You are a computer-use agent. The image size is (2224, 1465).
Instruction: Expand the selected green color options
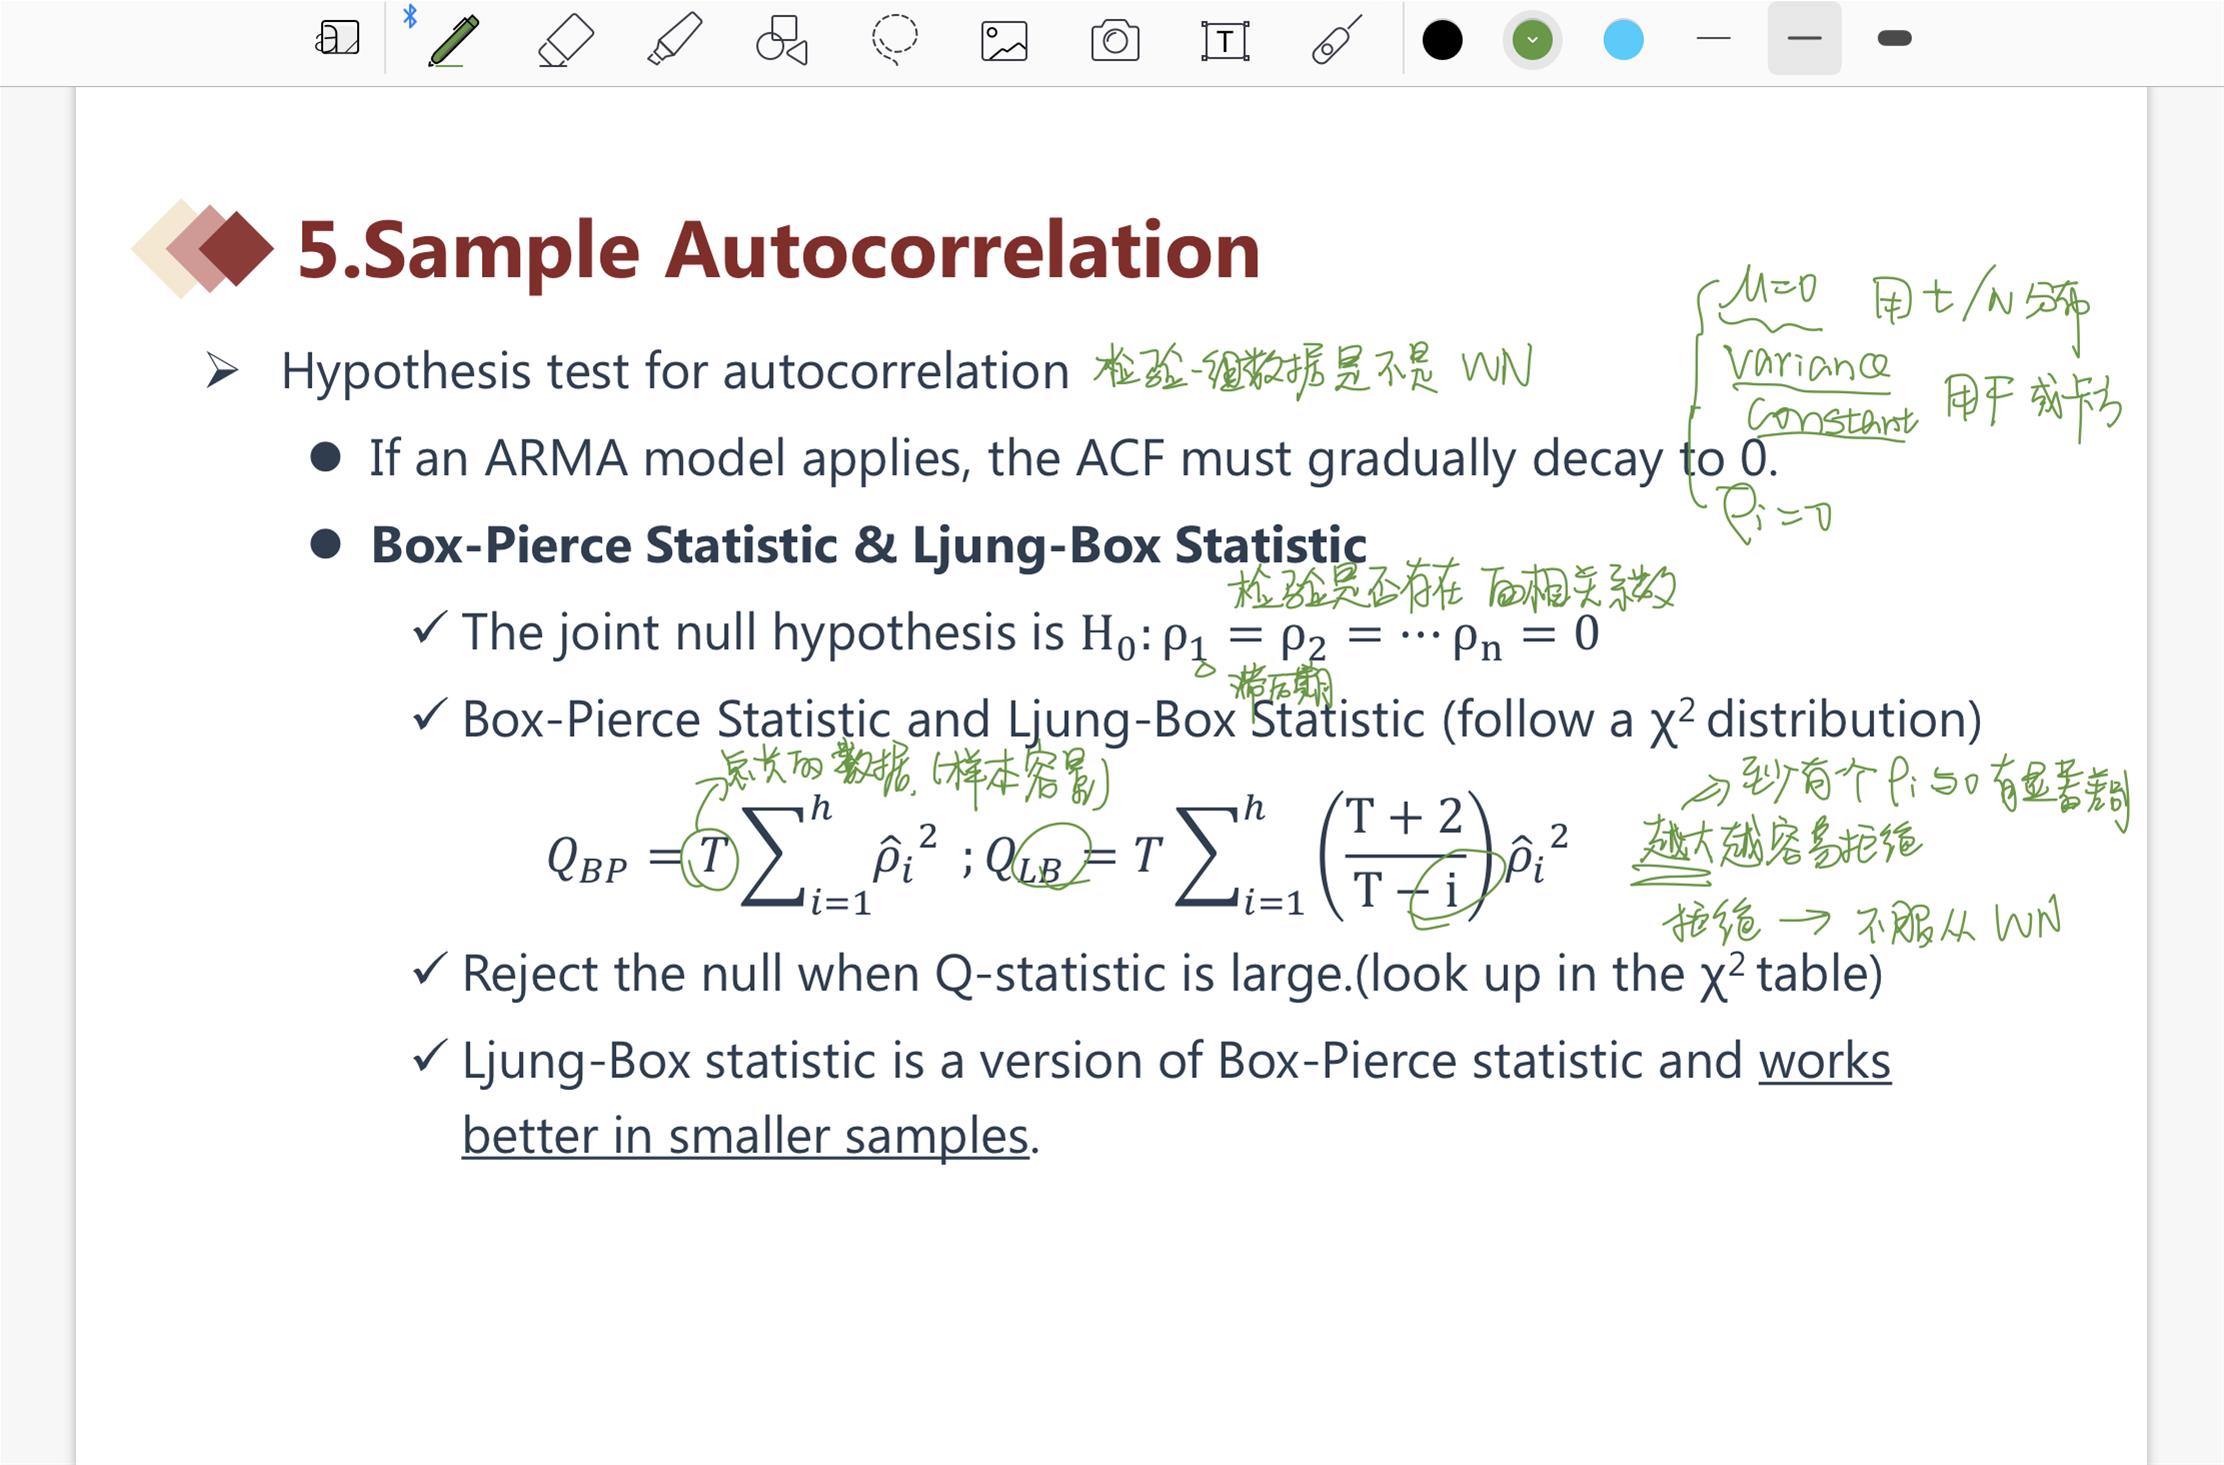pos(1532,40)
